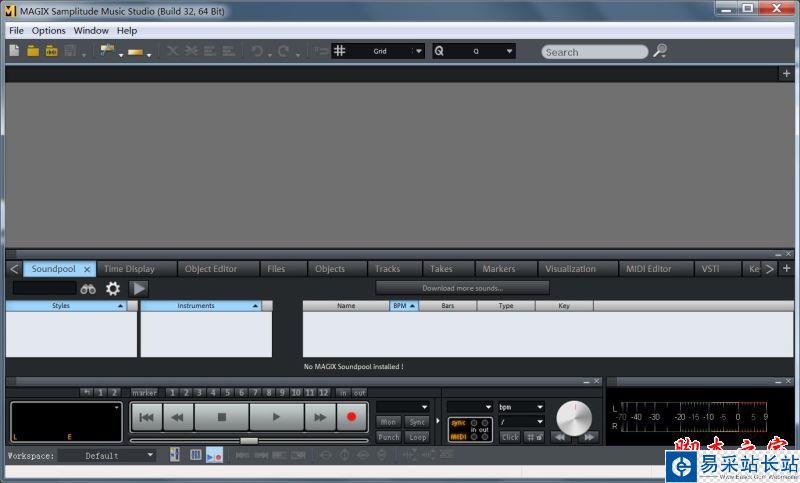800x483 pixels.
Task: Open Soundpool settings with the gear icon
Action: [x=113, y=289]
